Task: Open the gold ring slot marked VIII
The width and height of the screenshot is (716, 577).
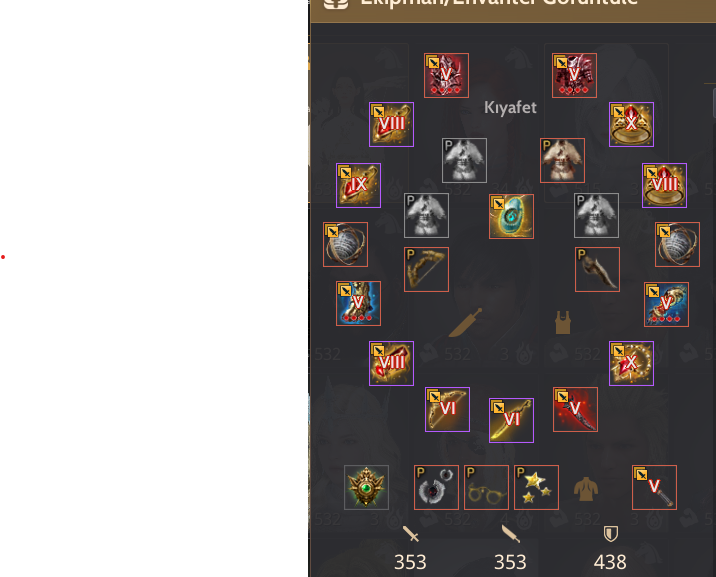Action: coord(664,185)
